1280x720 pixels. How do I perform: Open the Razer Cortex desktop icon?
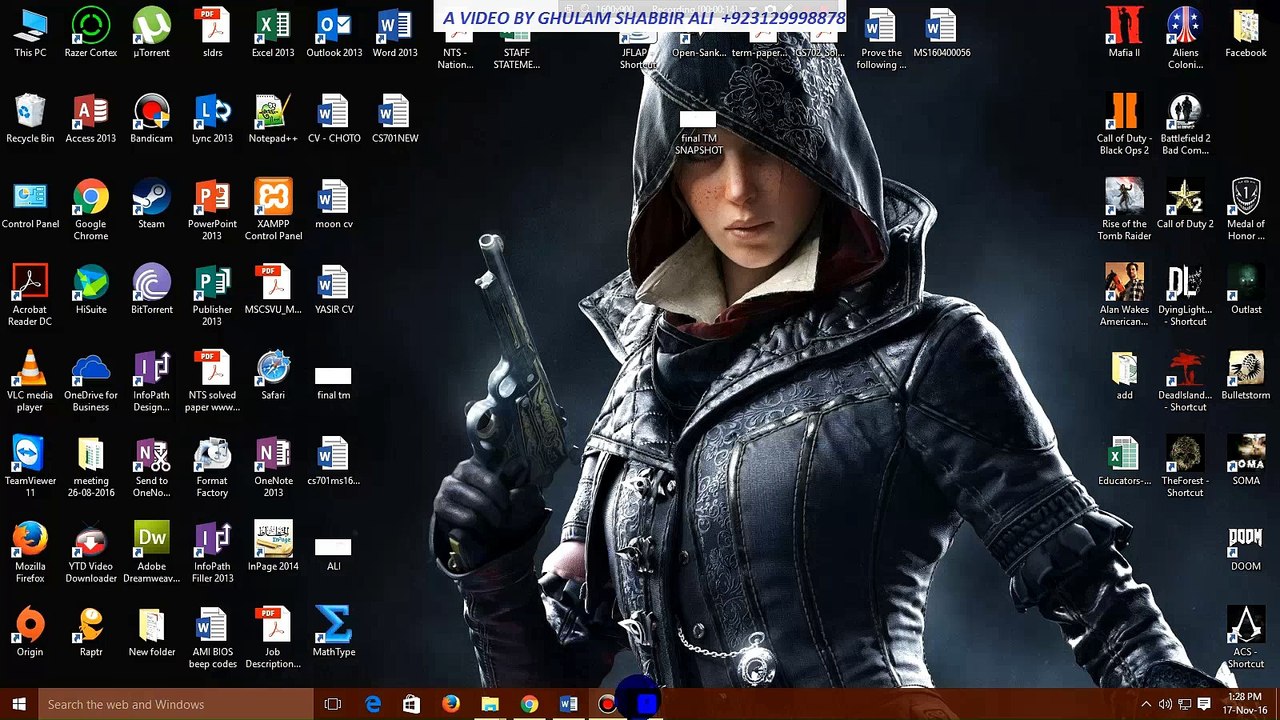90,28
